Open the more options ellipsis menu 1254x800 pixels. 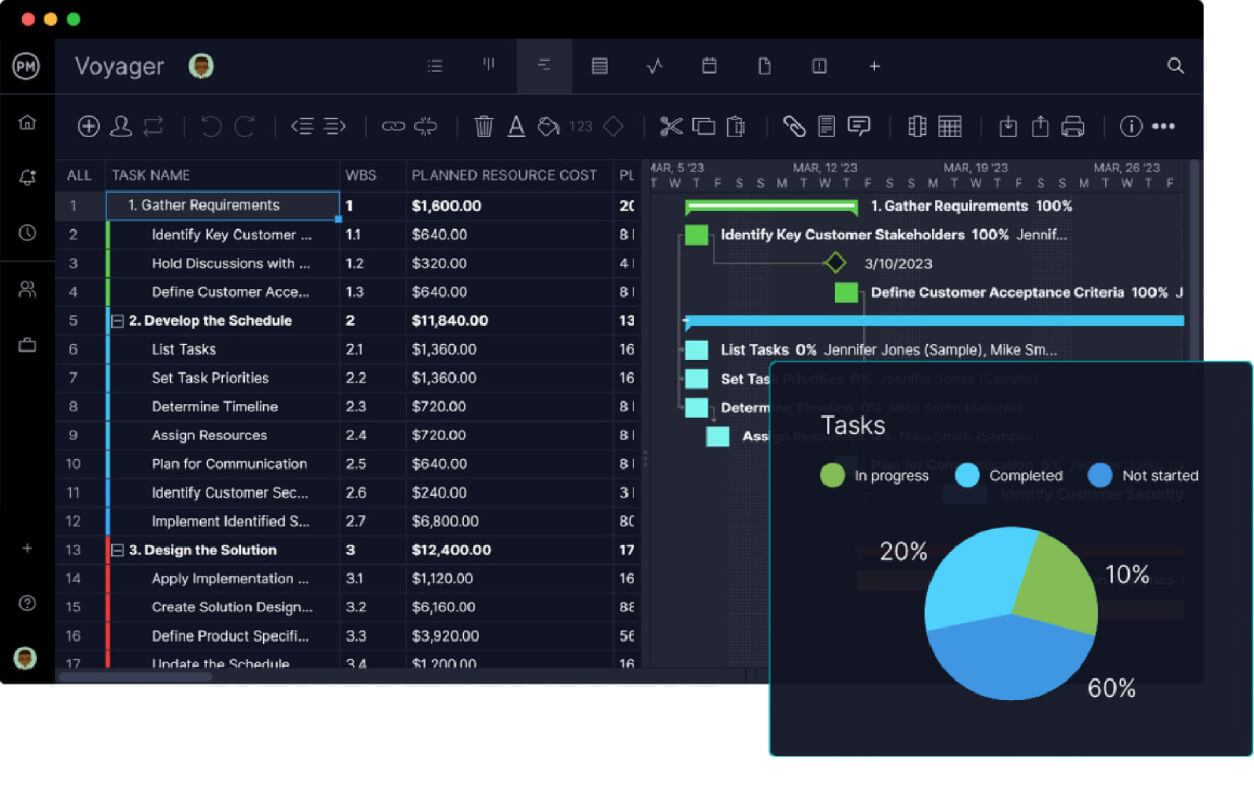point(1163,126)
